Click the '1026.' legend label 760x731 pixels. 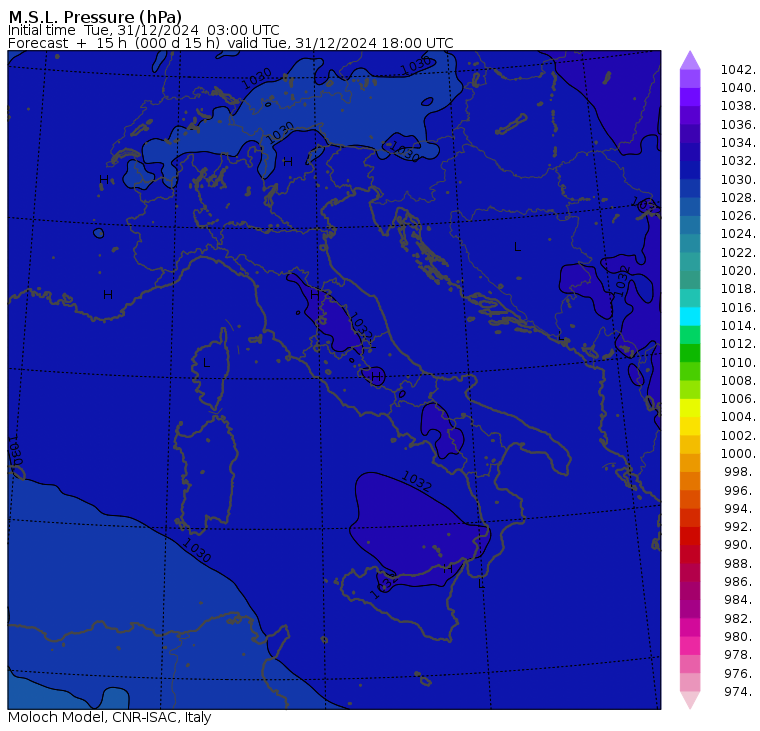[738, 215]
